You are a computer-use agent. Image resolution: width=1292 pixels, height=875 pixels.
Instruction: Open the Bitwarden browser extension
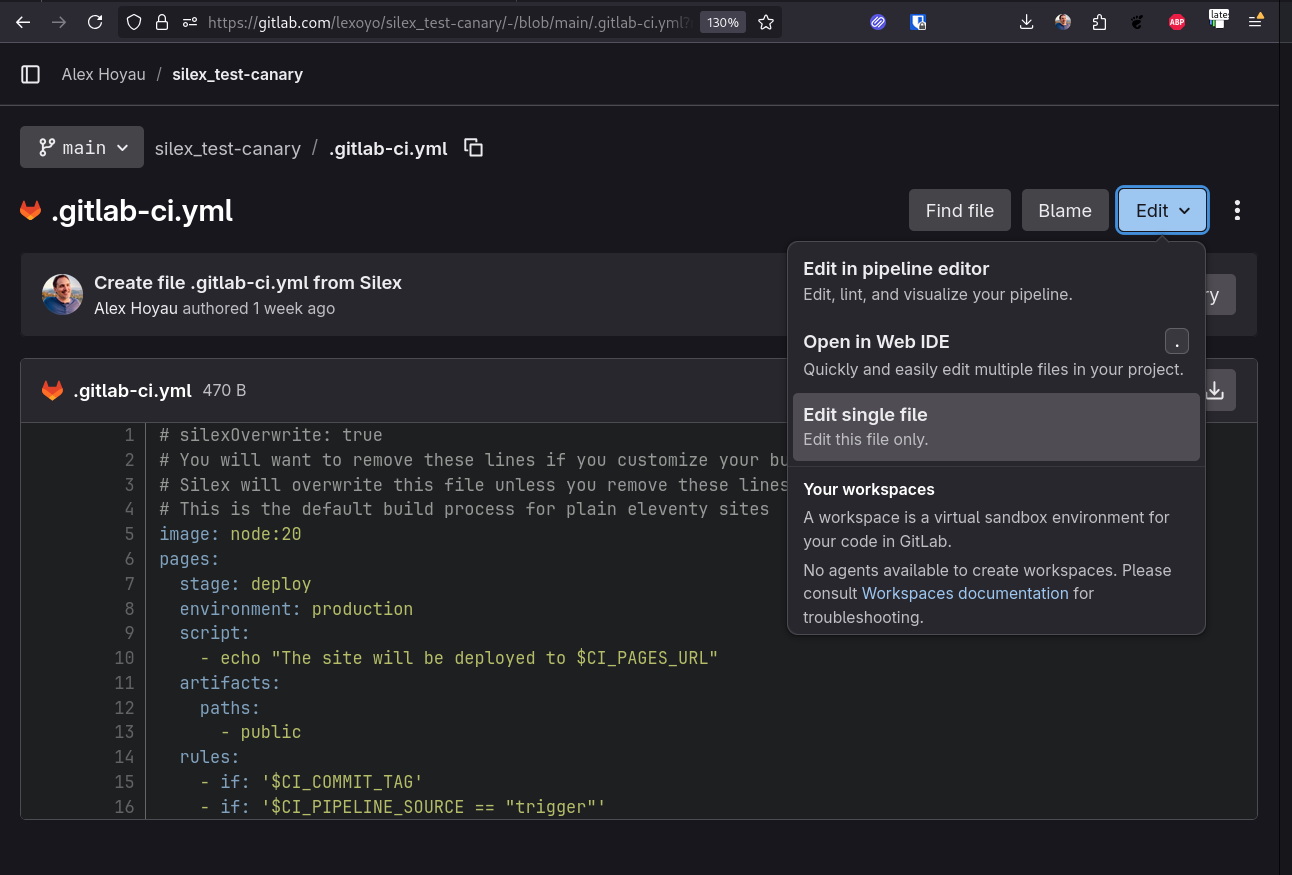pos(918,22)
